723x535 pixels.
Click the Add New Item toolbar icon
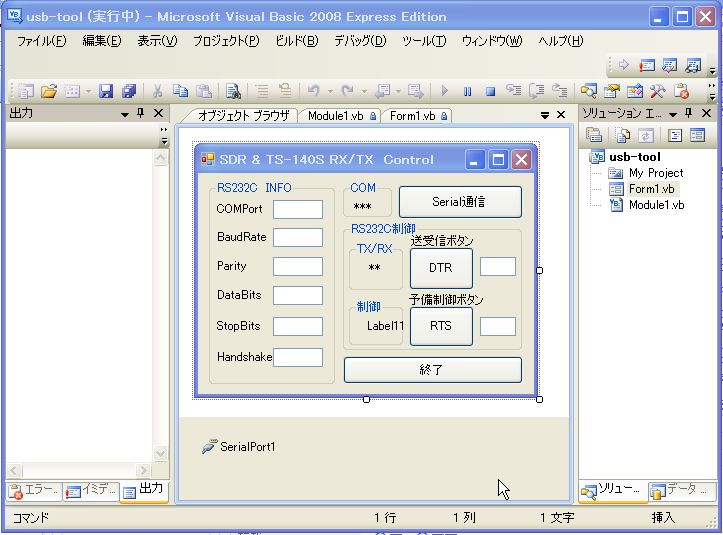[x=72, y=91]
